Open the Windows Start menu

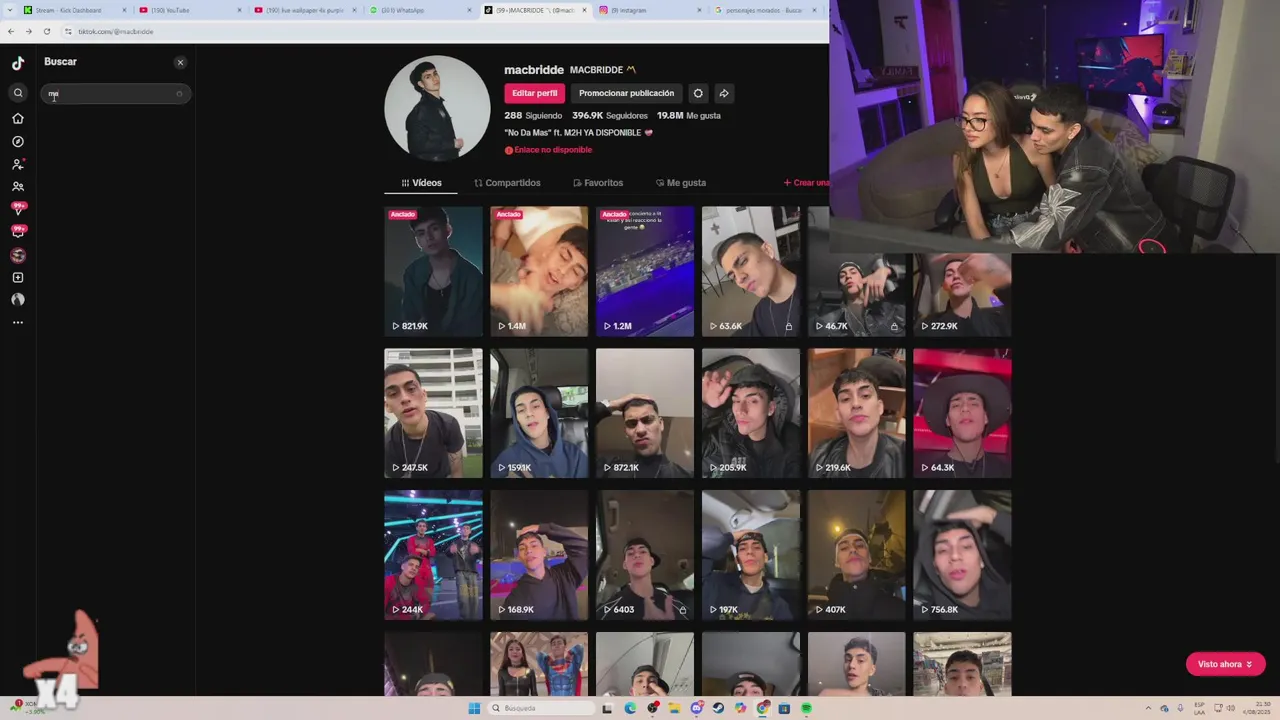tap(474, 708)
